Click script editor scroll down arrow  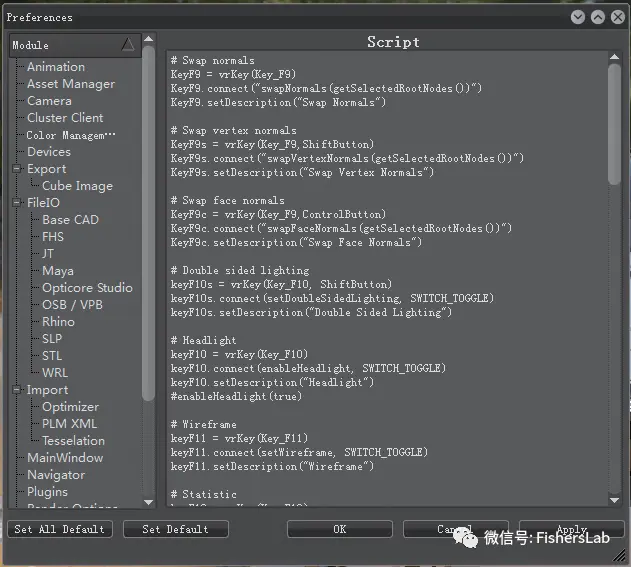[614, 500]
